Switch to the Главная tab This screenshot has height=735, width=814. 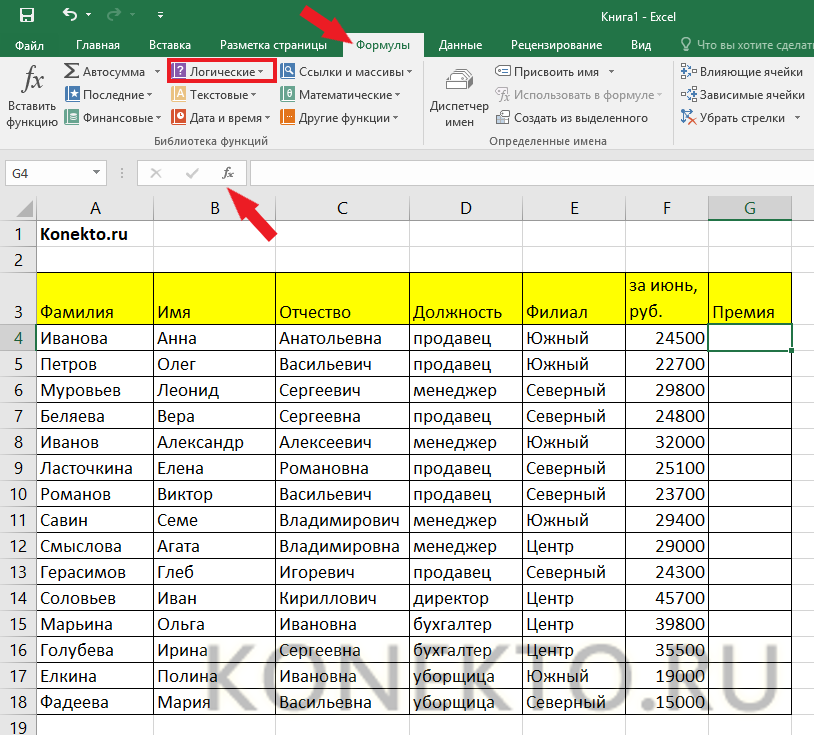(x=97, y=45)
